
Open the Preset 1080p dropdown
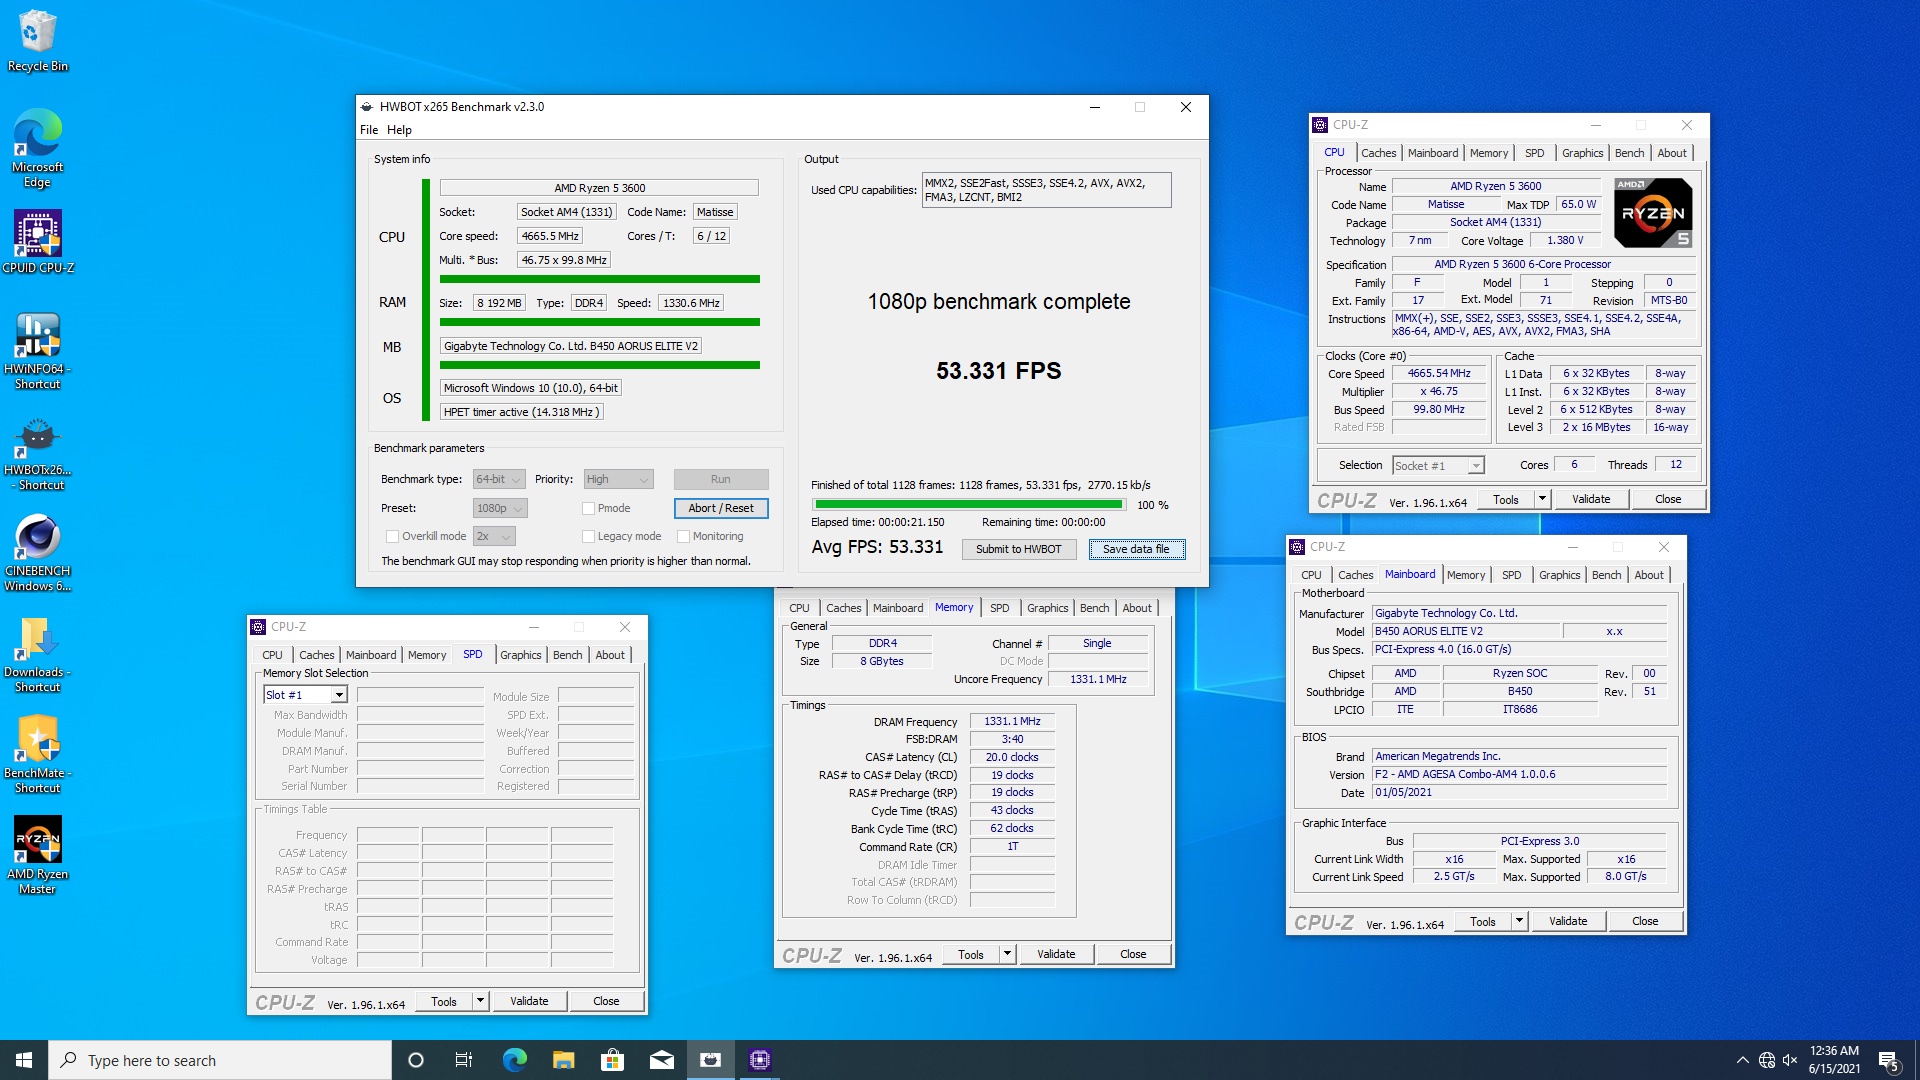(x=500, y=508)
